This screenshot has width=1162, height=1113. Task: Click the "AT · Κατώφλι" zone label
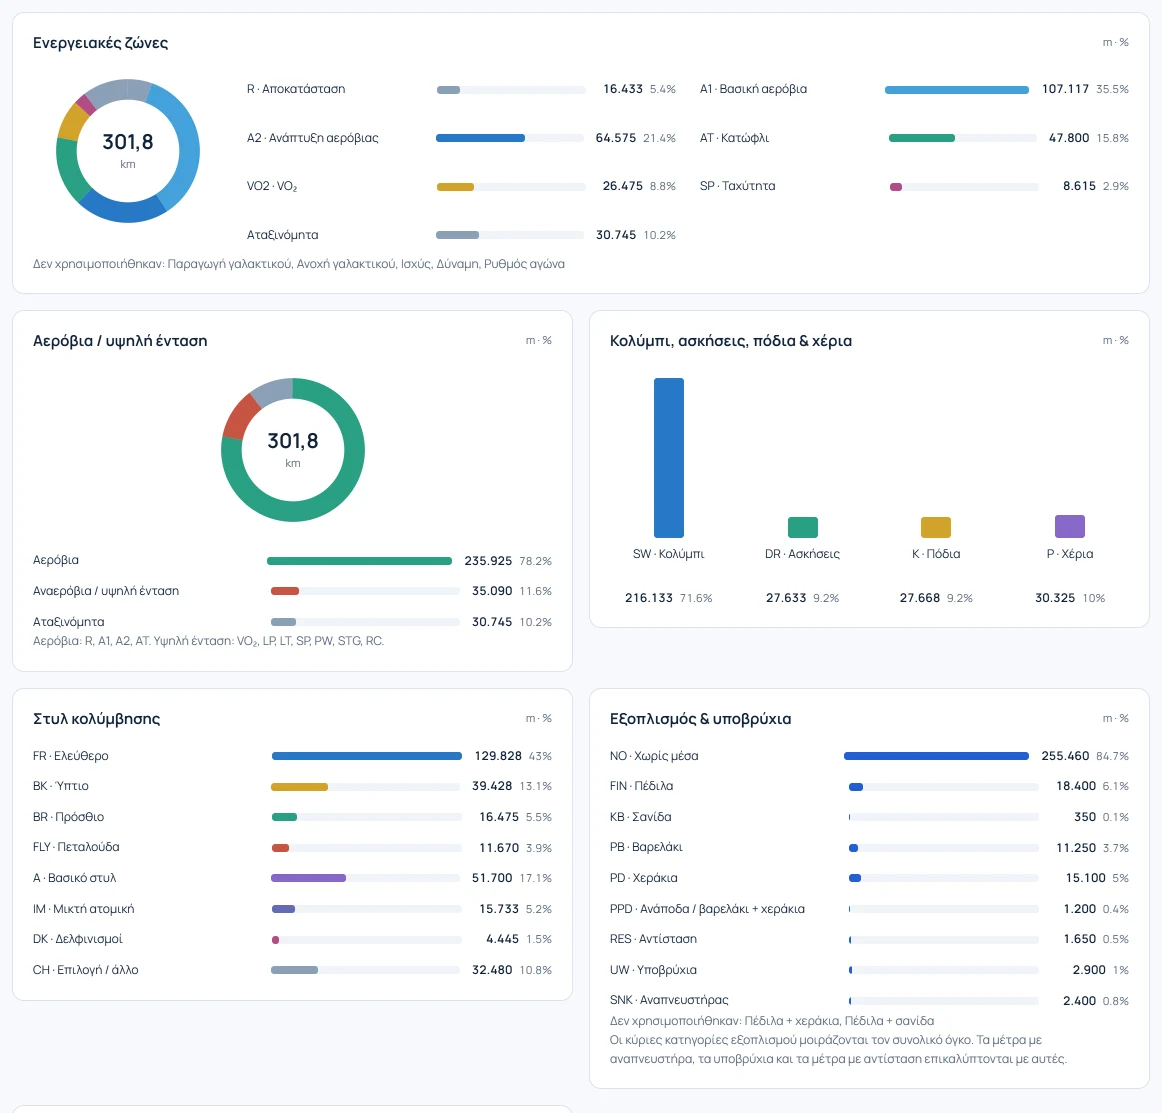tap(734, 138)
